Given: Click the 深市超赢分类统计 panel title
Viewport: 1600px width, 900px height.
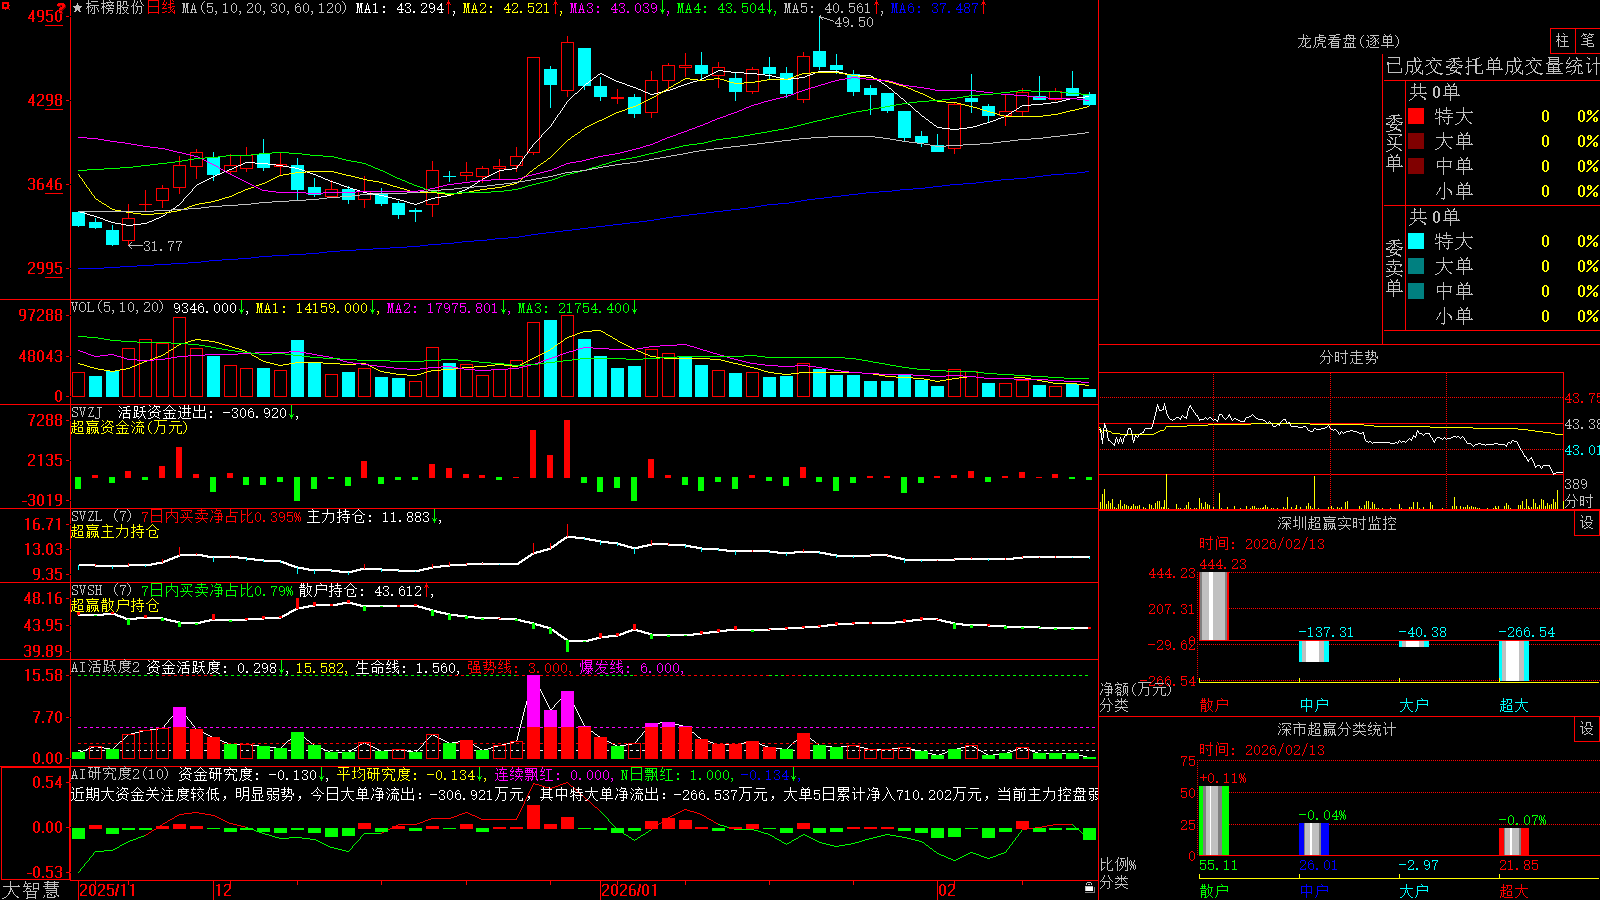Looking at the screenshot, I should coord(1336,729).
